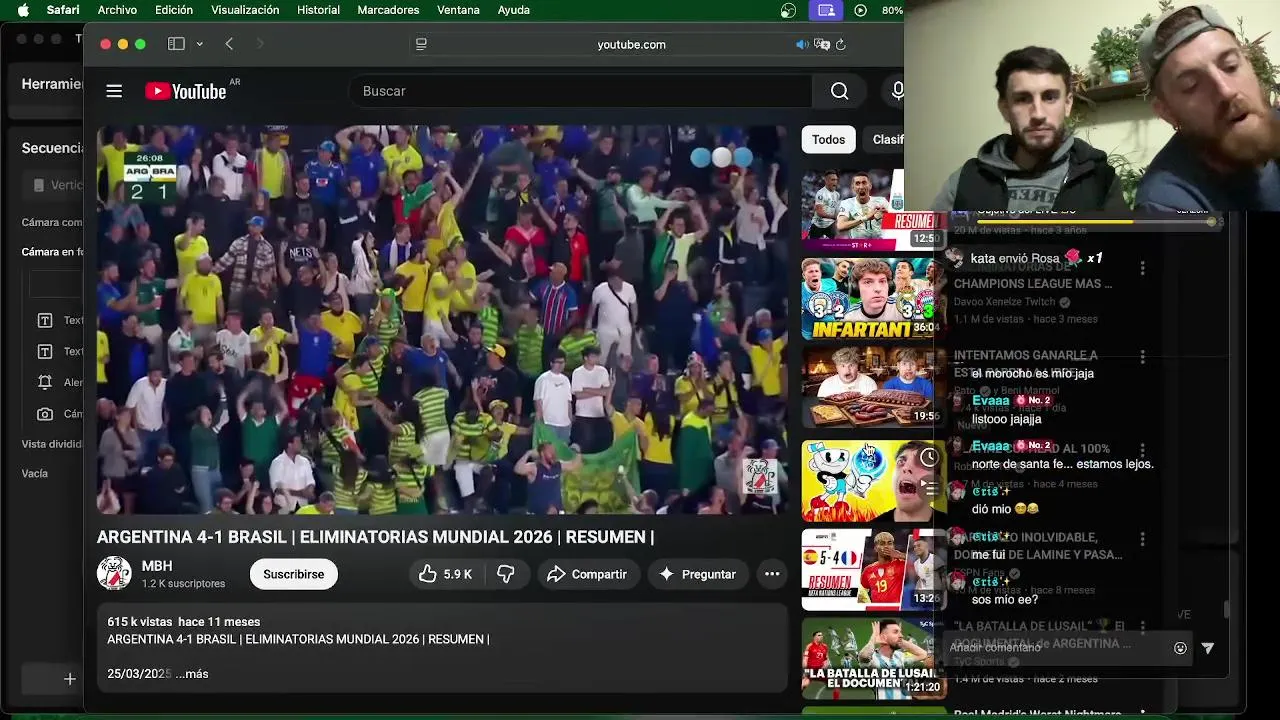Viewport: 1280px width, 720px height.
Task: Click 'Vacía' in background app
Action: [35, 473]
